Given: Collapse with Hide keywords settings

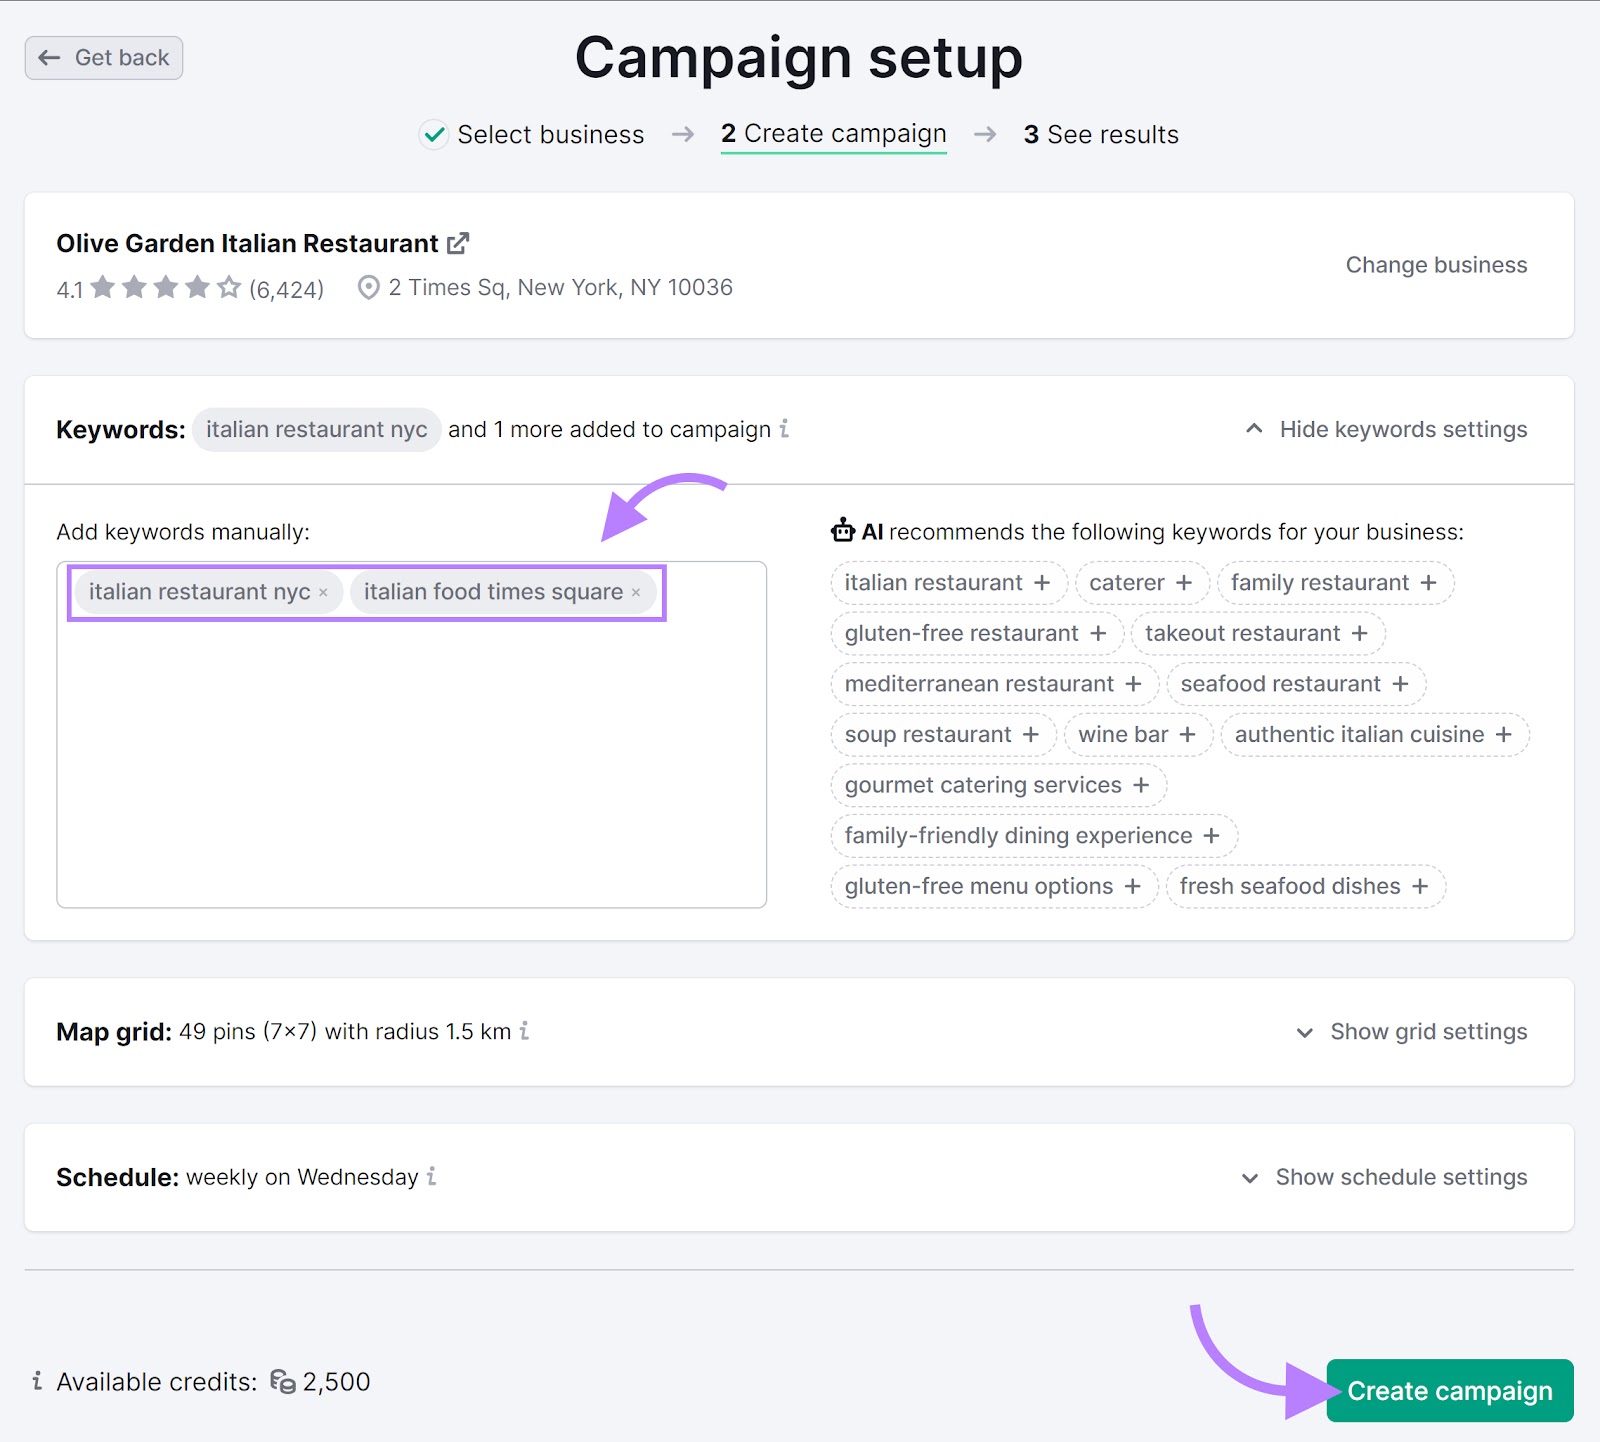Looking at the screenshot, I should point(1386,430).
